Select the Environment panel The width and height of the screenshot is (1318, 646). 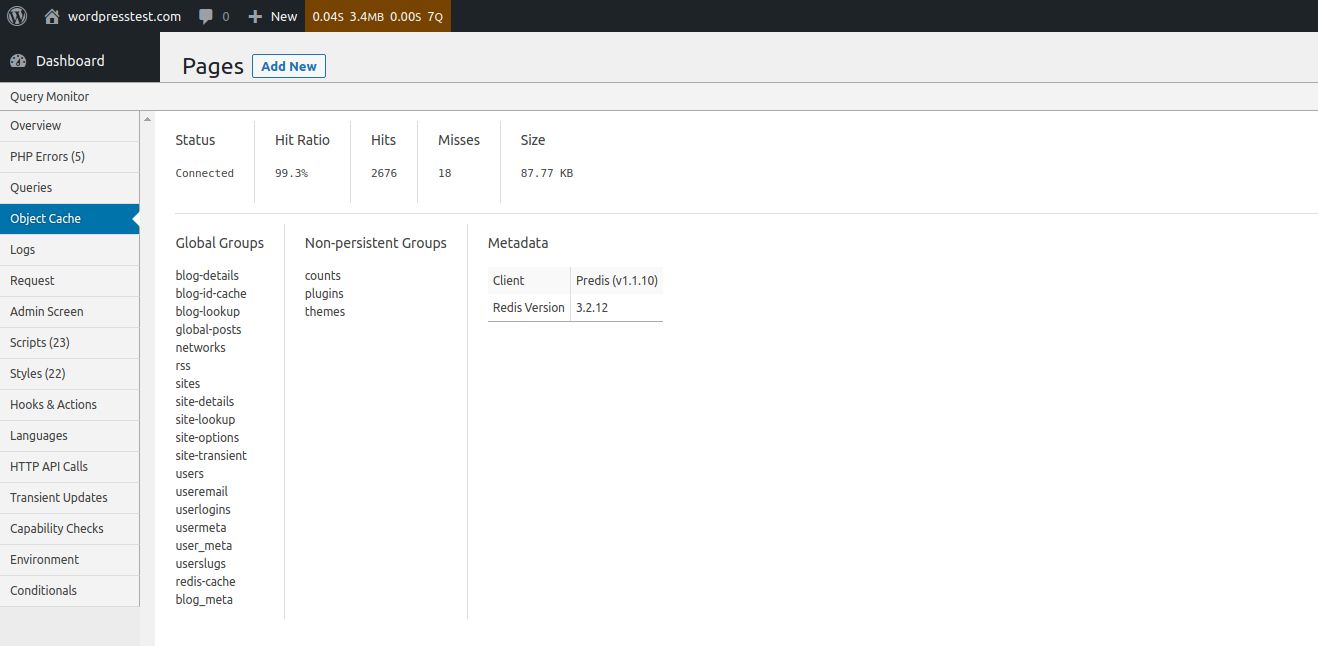44,559
